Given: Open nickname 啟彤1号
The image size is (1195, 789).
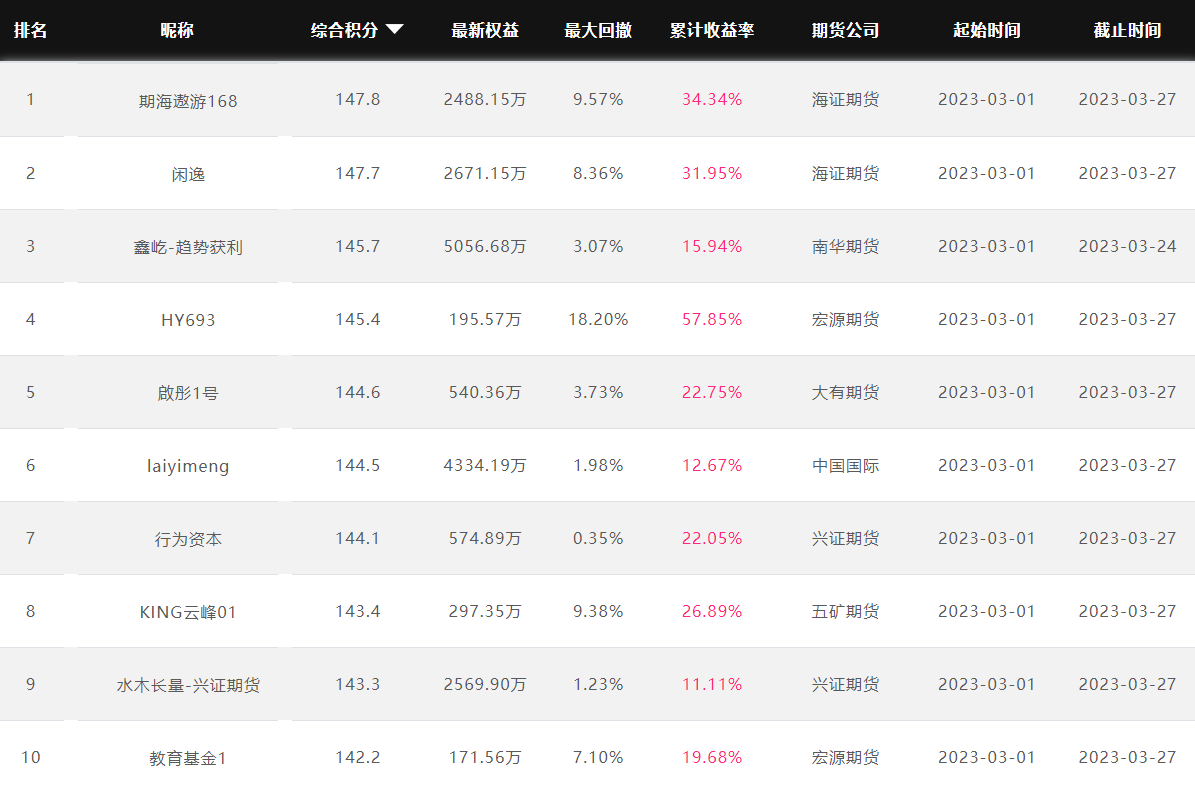Looking at the screenshot, I should pyautogui.click(x=188, y=393).
